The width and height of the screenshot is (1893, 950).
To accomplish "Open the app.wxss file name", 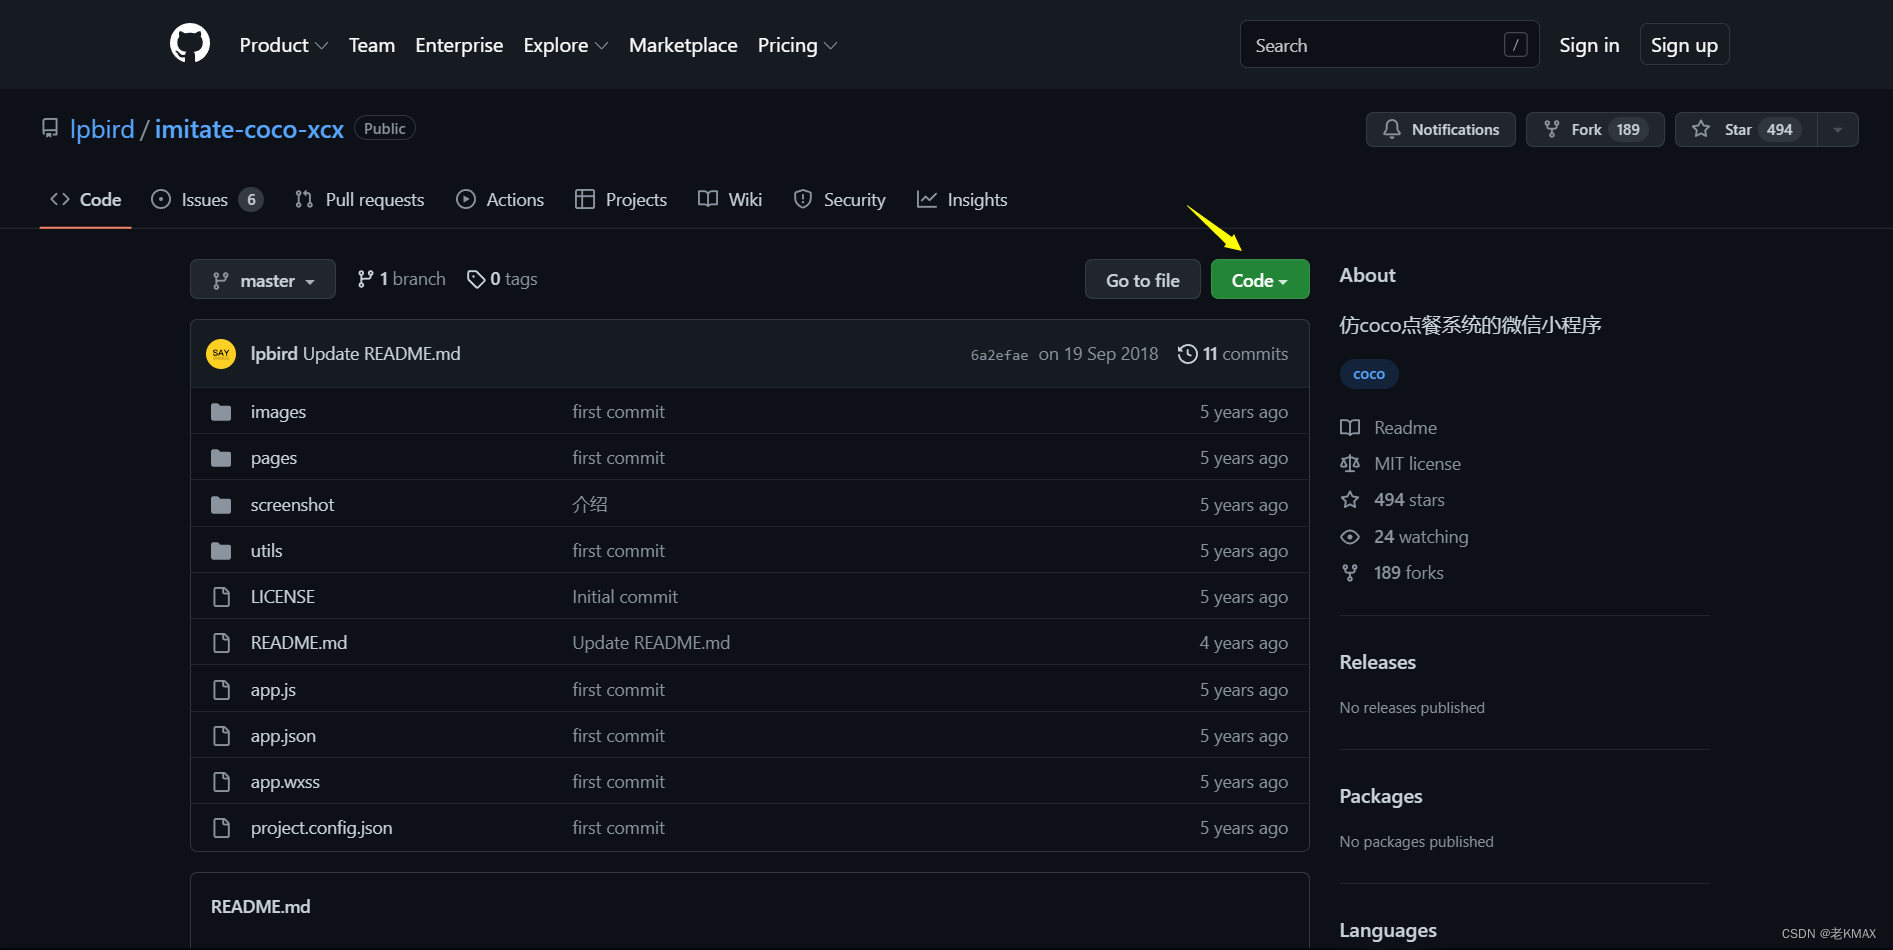I will click(285, 782).
